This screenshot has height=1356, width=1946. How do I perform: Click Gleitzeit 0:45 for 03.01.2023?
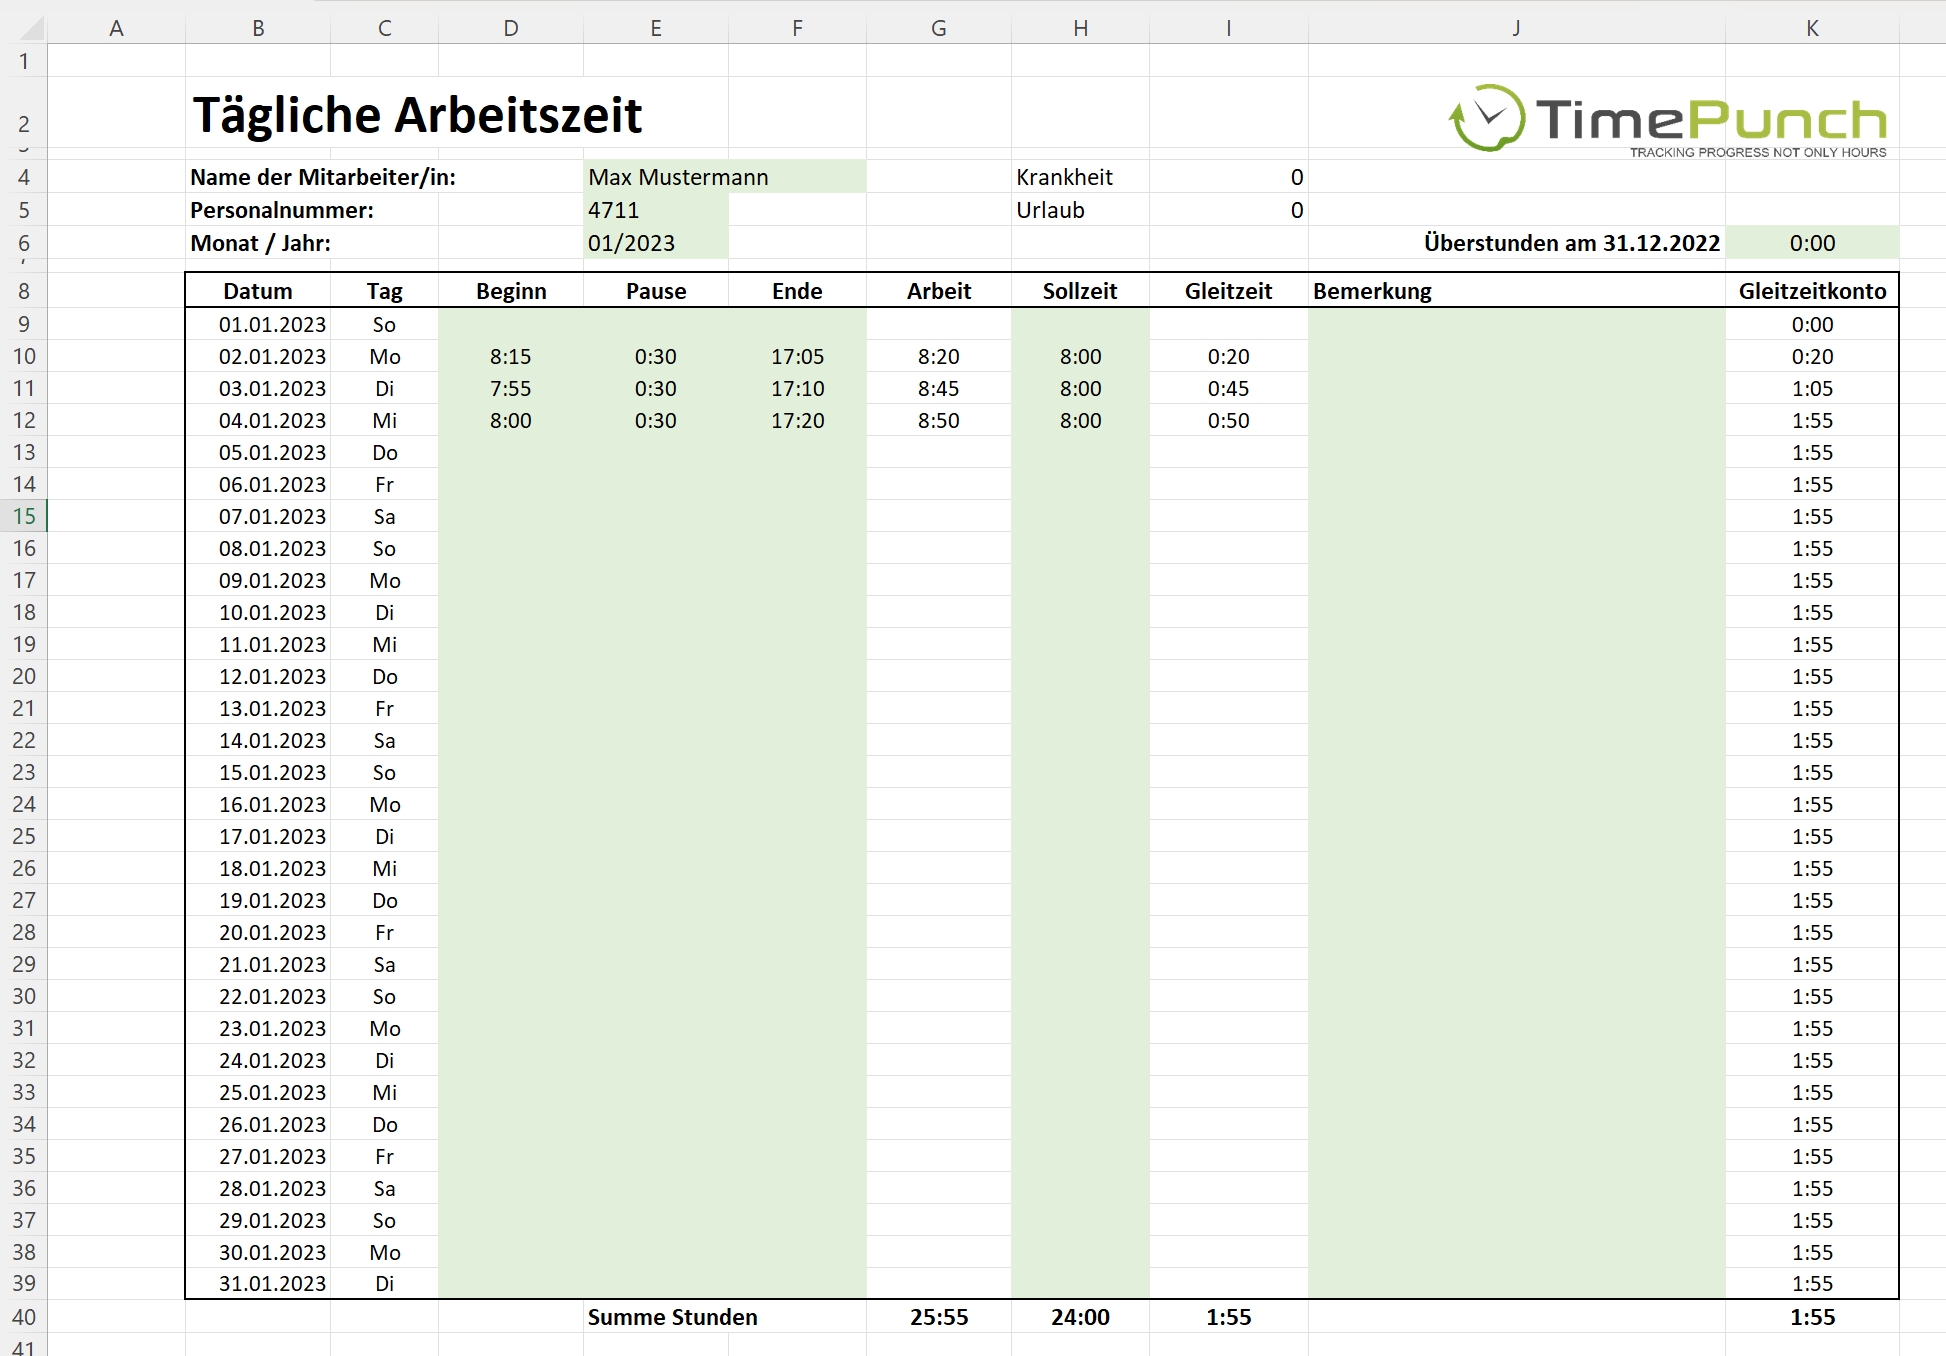pos(1229,388)
